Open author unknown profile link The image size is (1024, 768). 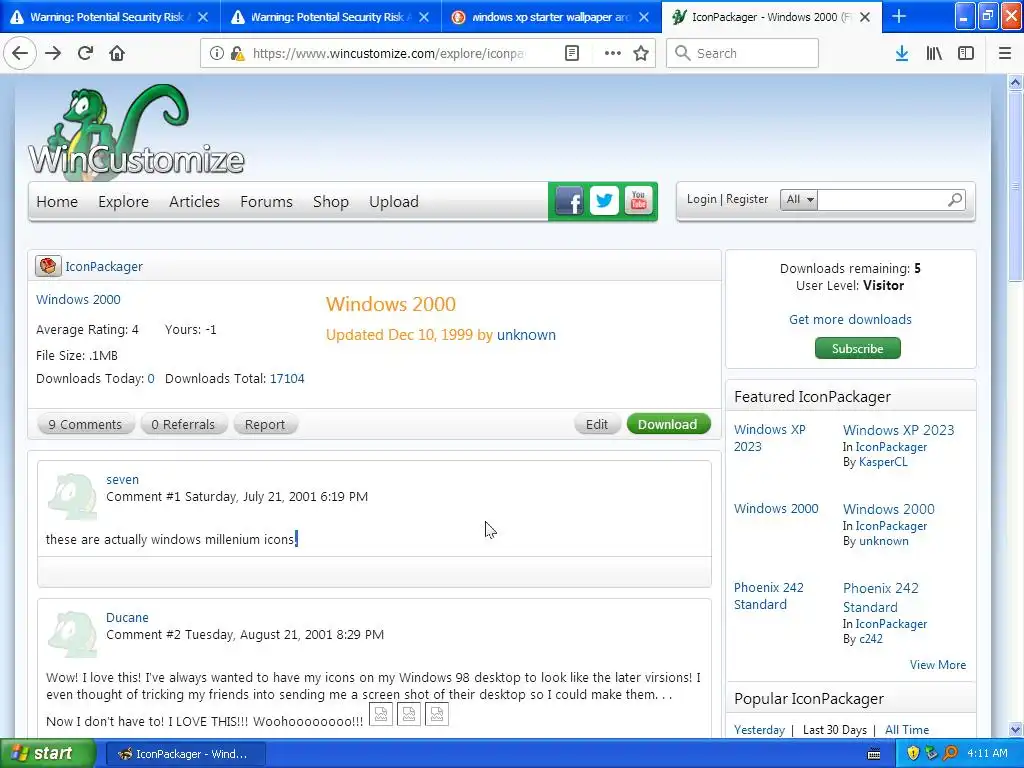coord(526,335)
